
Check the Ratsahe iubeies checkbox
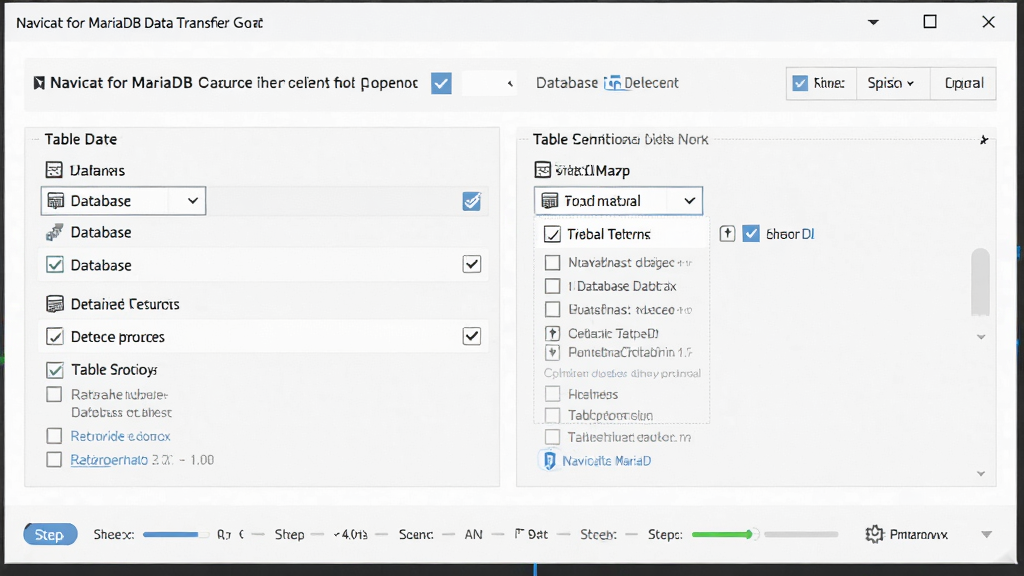pos(54,394)
